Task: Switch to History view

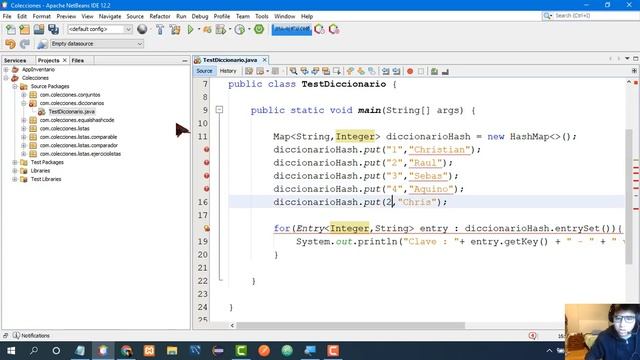Action: 228,71
